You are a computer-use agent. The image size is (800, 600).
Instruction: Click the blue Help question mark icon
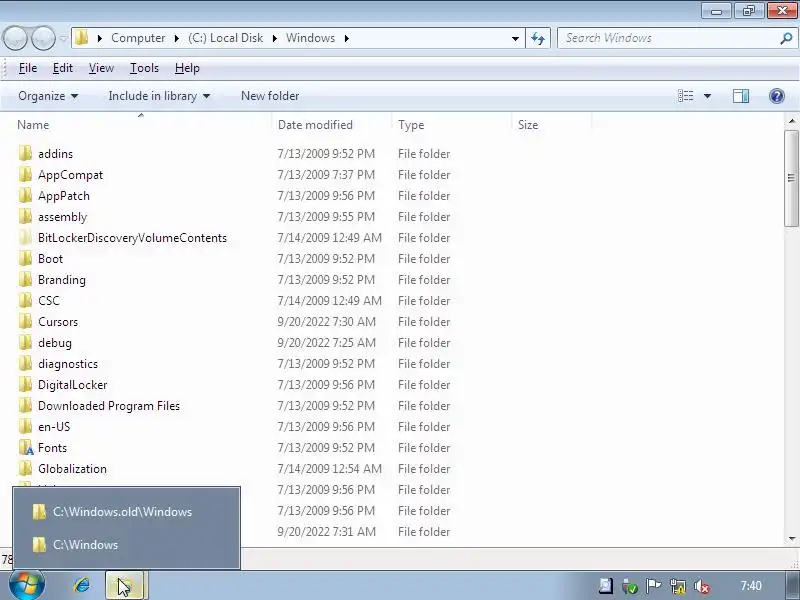[777, 96]
